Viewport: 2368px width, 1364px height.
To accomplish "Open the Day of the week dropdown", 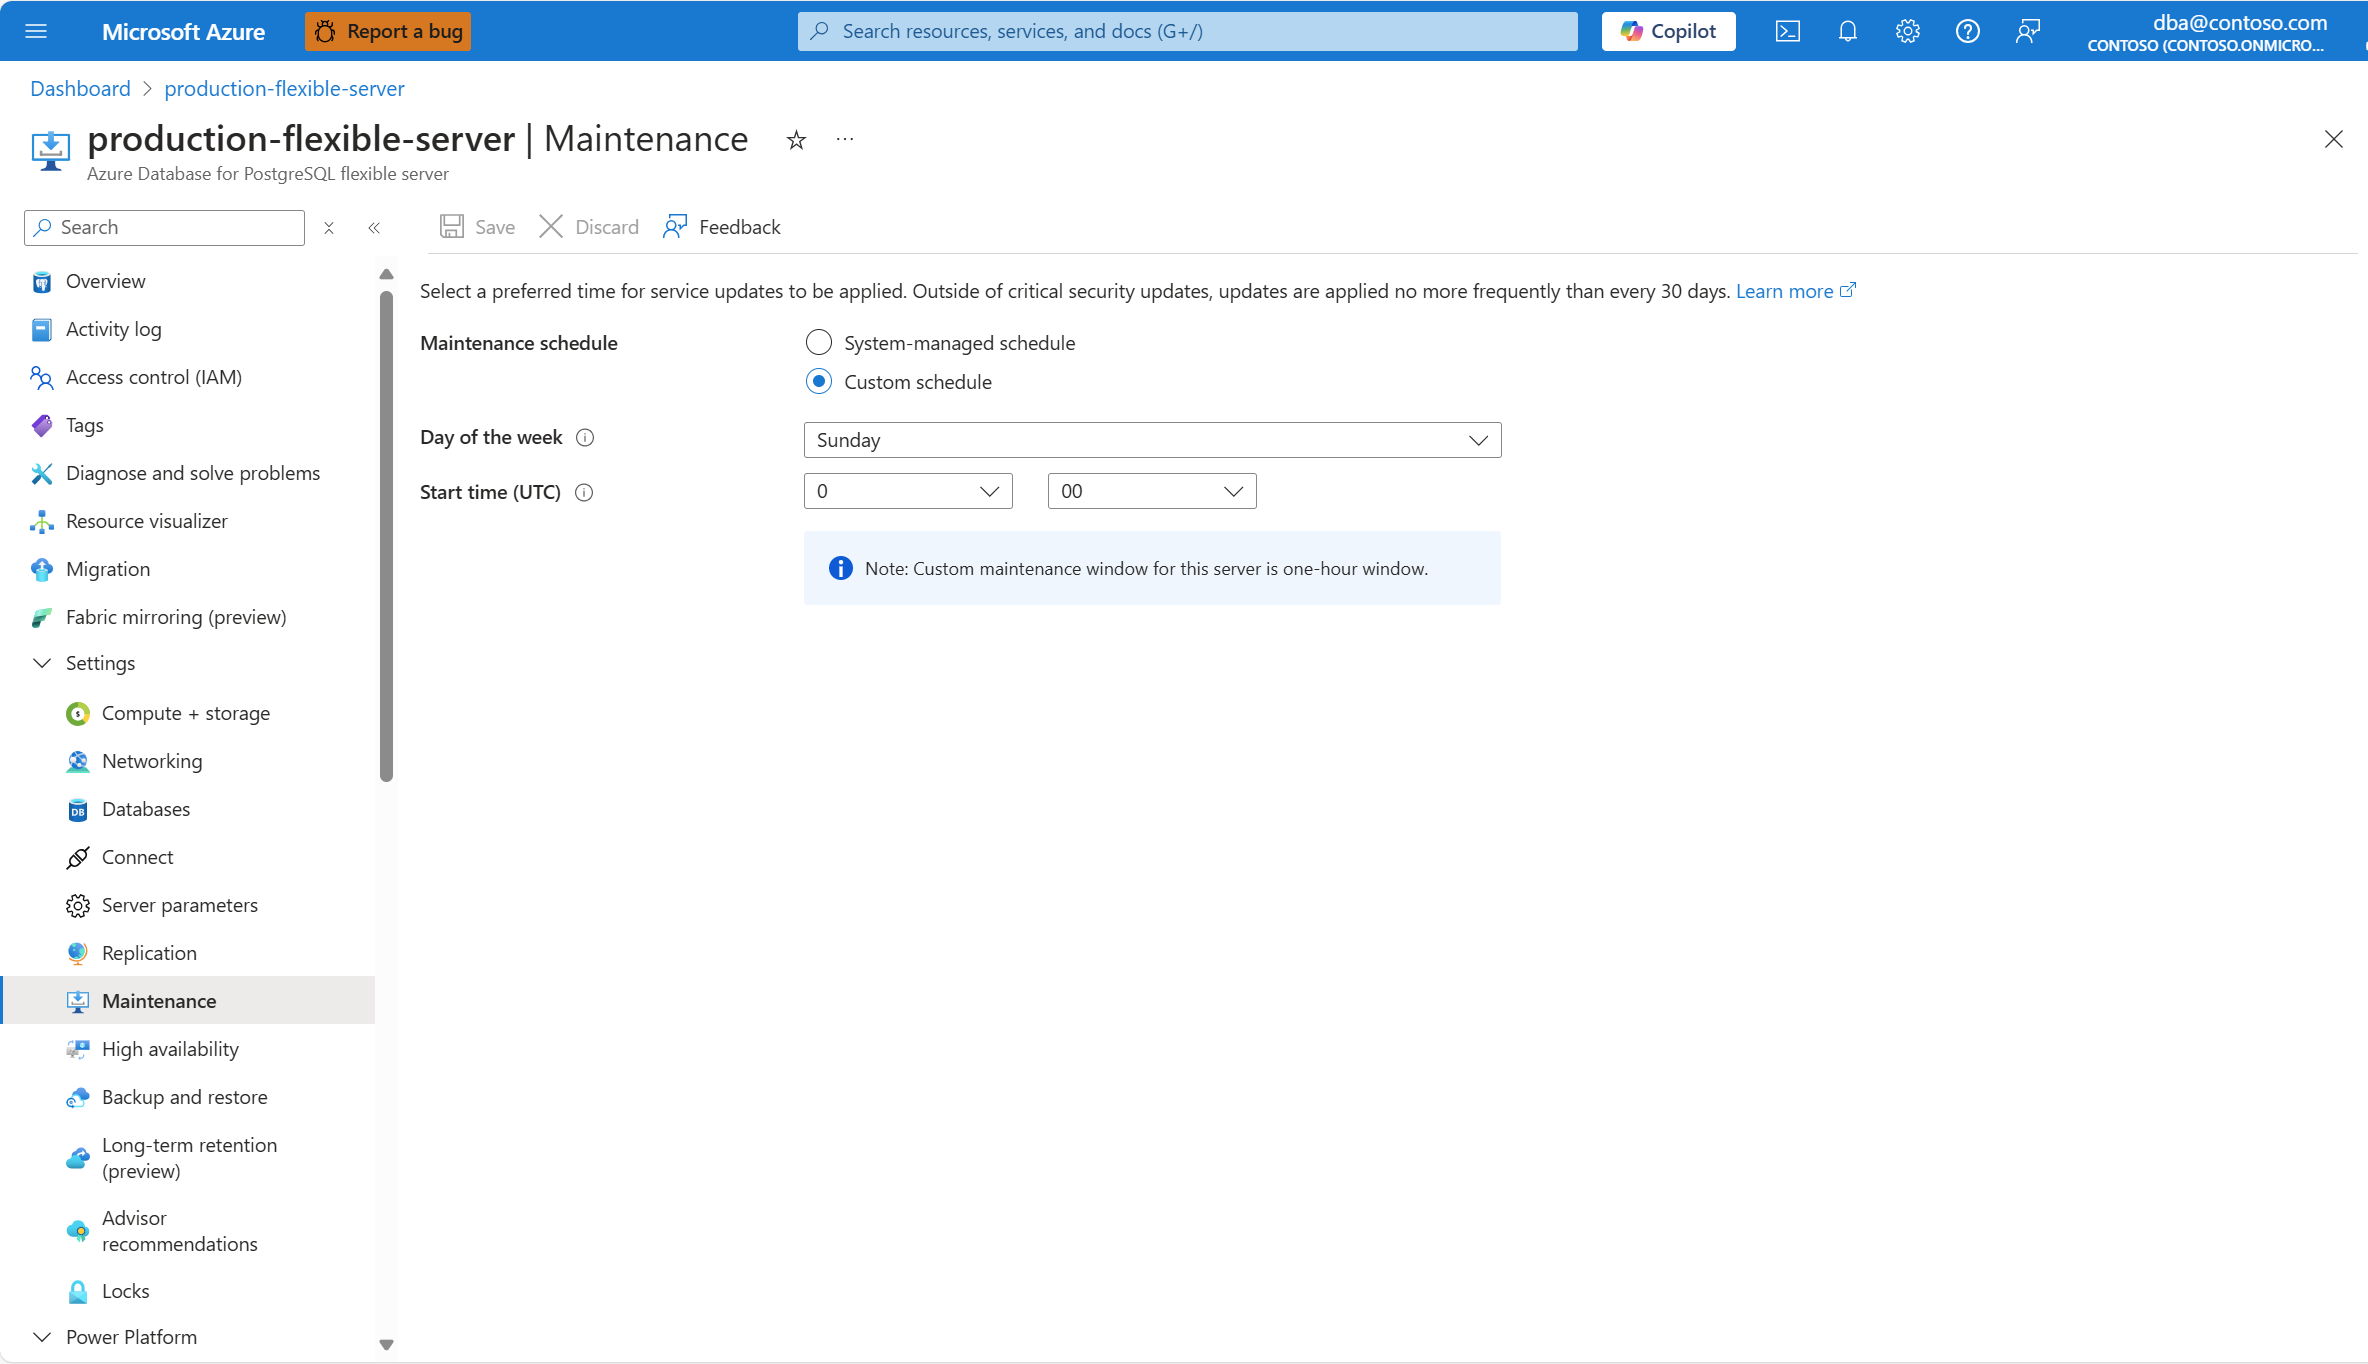I will pos(1152,440).
